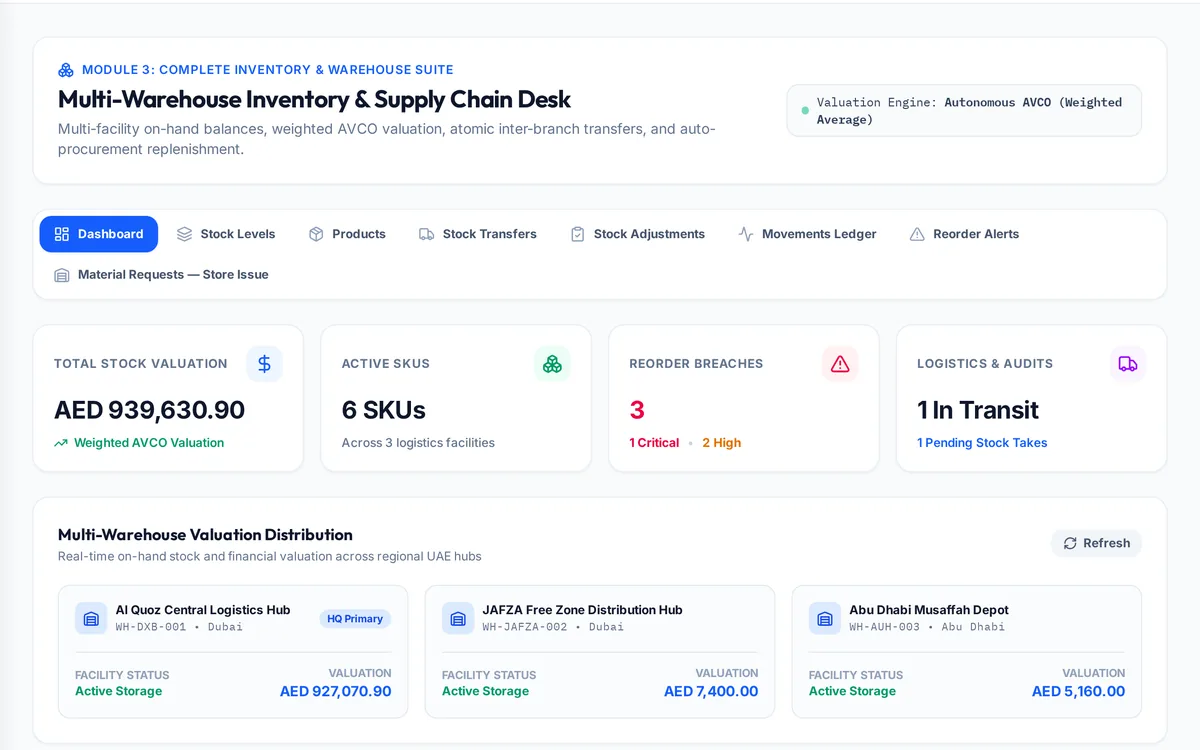Open the Stock Levels tab
The height and width of the screenshot is (750, 1200).
click(x=226, y=234)
